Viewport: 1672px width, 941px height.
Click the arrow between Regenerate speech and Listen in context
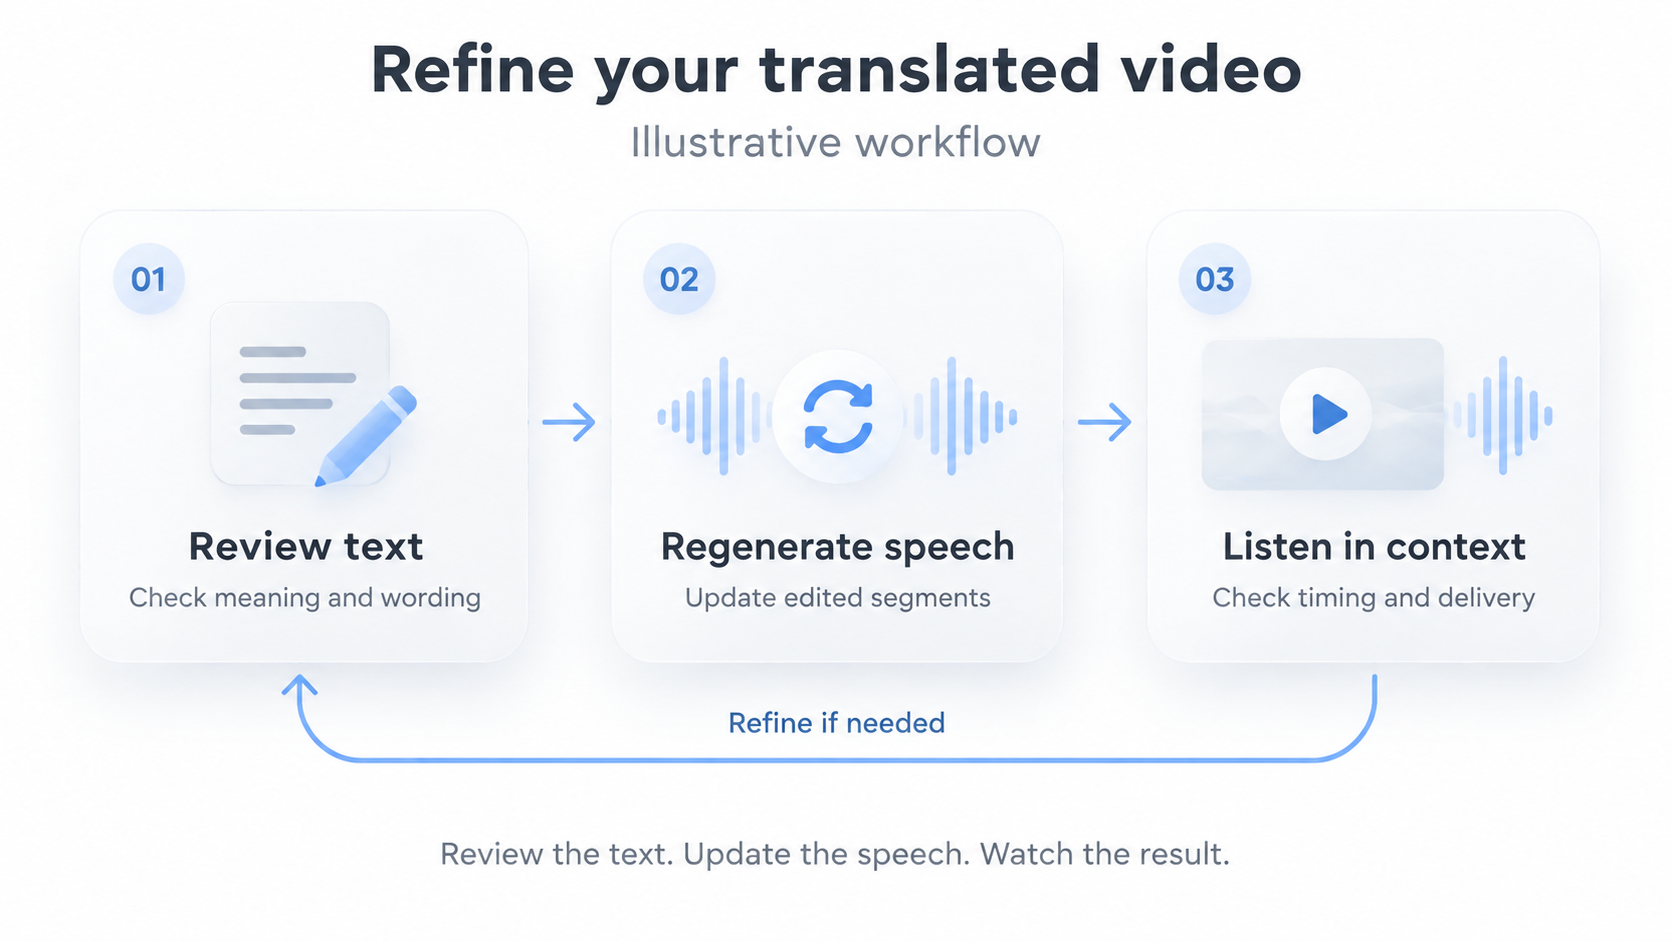1105,422
